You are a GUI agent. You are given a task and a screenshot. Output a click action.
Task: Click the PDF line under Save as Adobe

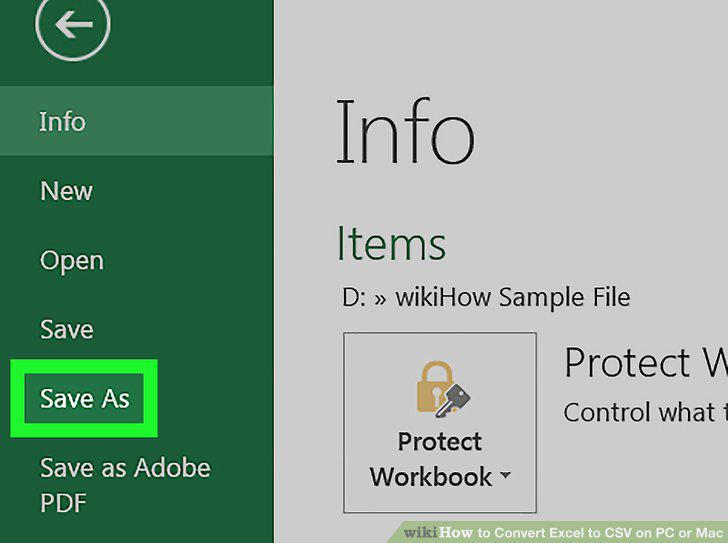[x=63, y=503]
